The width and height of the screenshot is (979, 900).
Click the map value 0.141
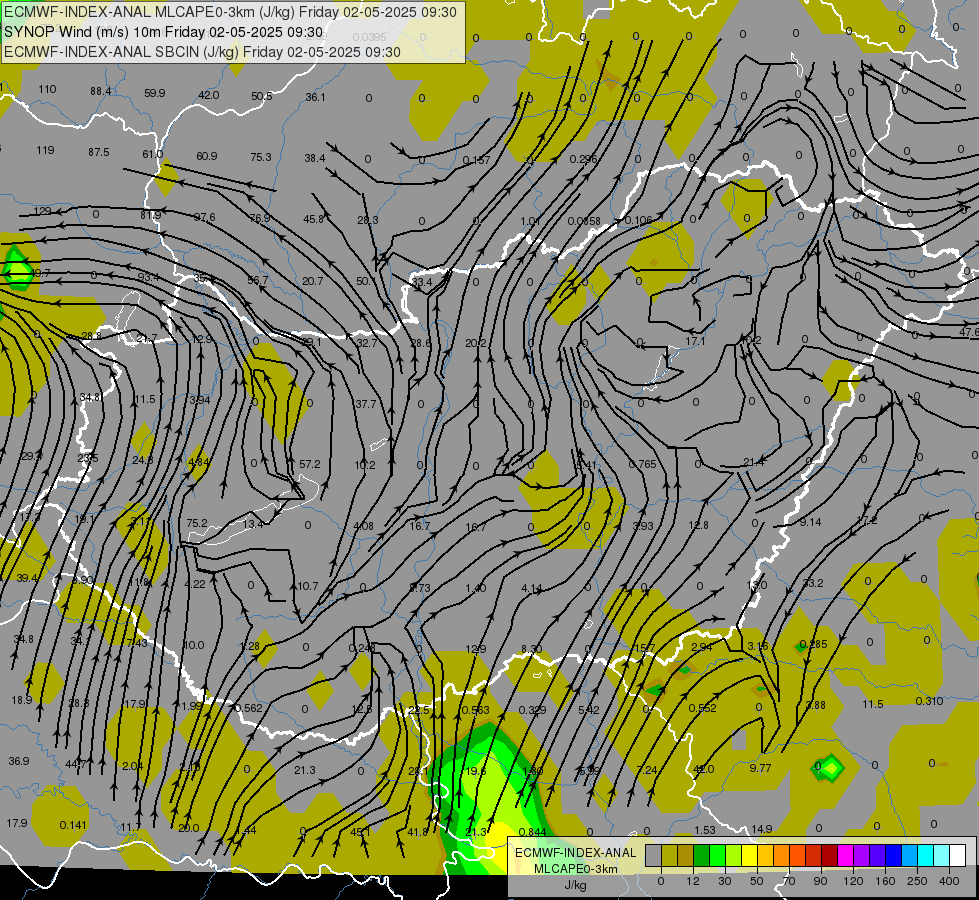pyautogui.click(x=73, y=825)
